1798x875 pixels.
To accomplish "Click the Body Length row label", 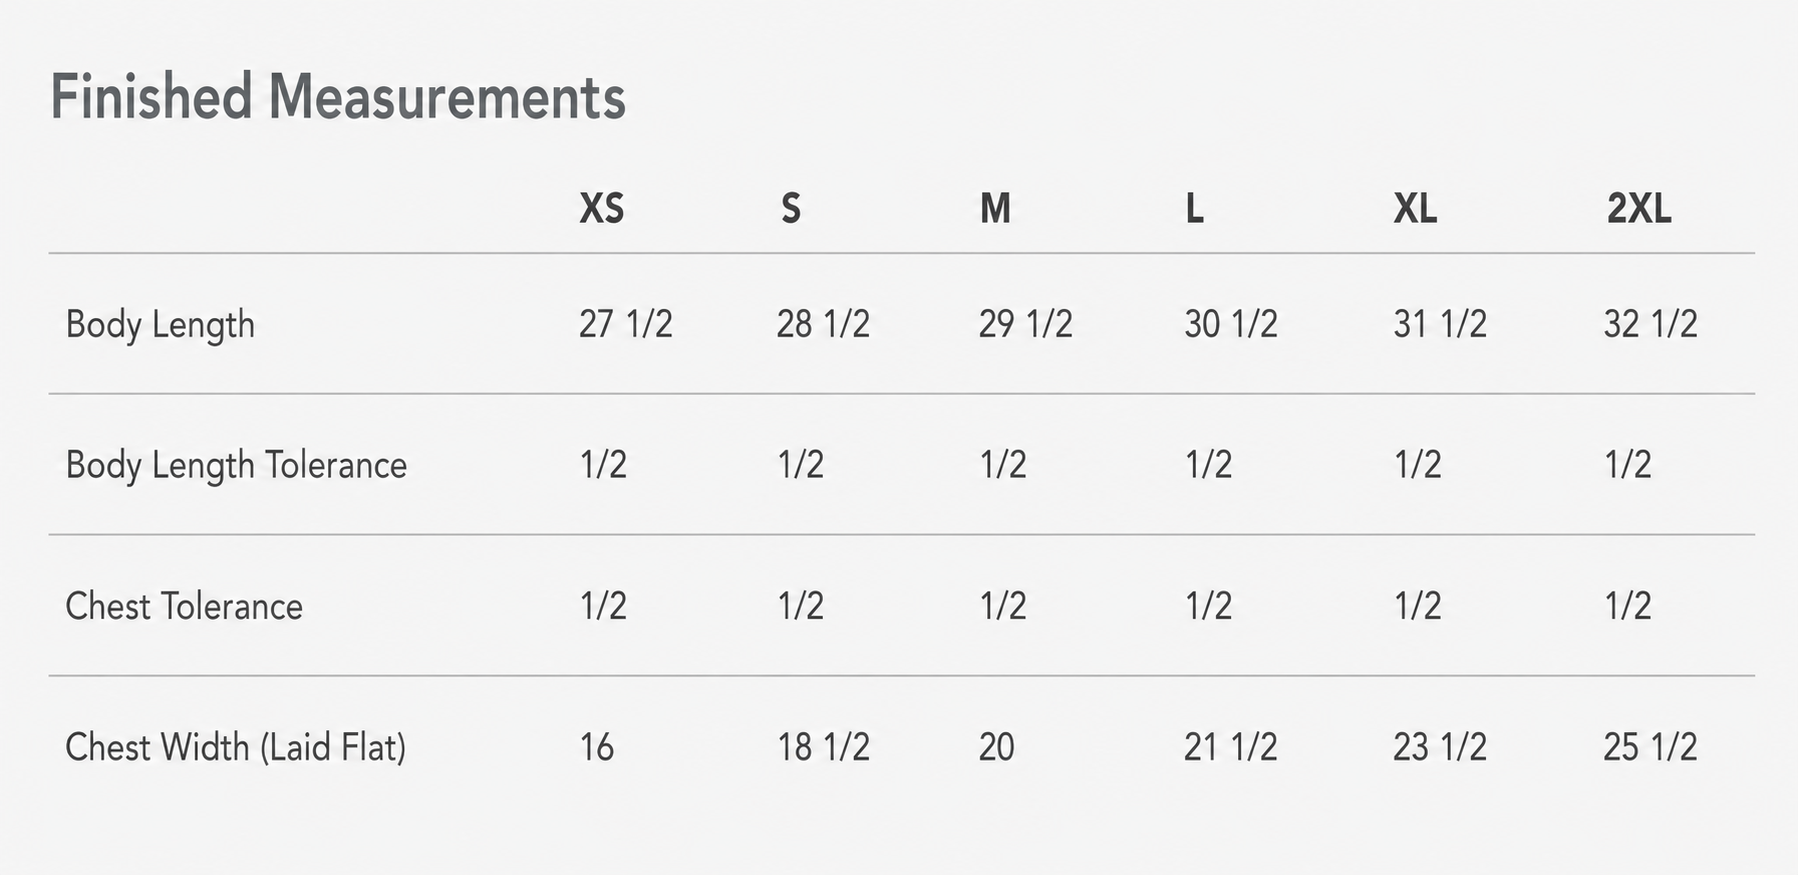I will (x=160, y=325).
